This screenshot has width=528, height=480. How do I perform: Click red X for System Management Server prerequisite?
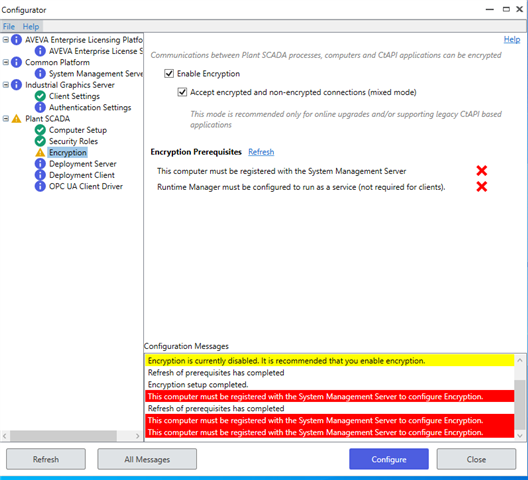482,171
